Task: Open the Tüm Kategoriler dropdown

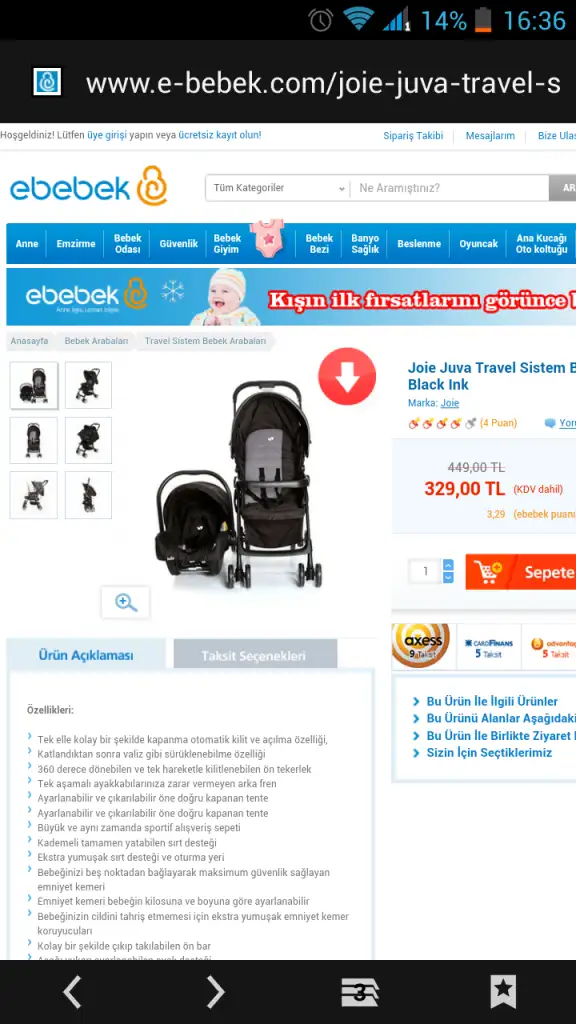Action: [x=278, y=188]
